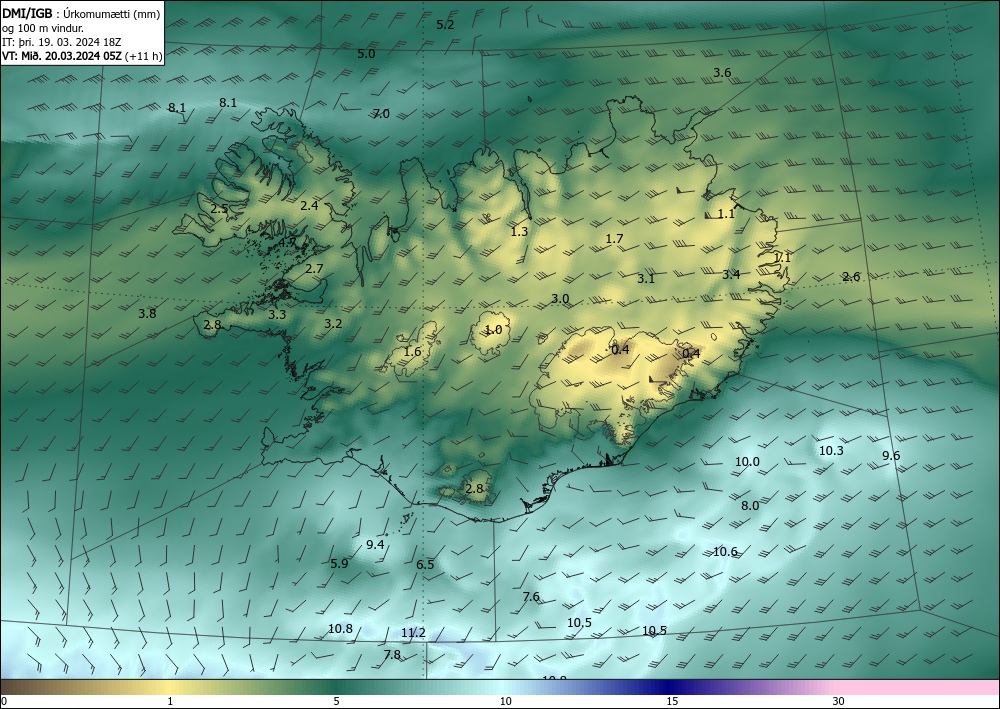
Task: Click the color scale tick labeled 1
Action: coord(170,702)
